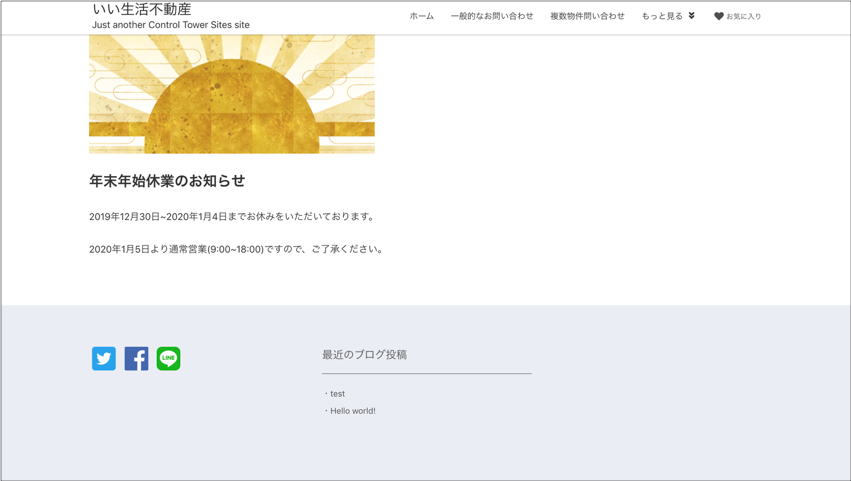The height and width of the screenshot is (481, 851).
Task: Click the double chevron beside もっと見る
Action: (691, 16)
